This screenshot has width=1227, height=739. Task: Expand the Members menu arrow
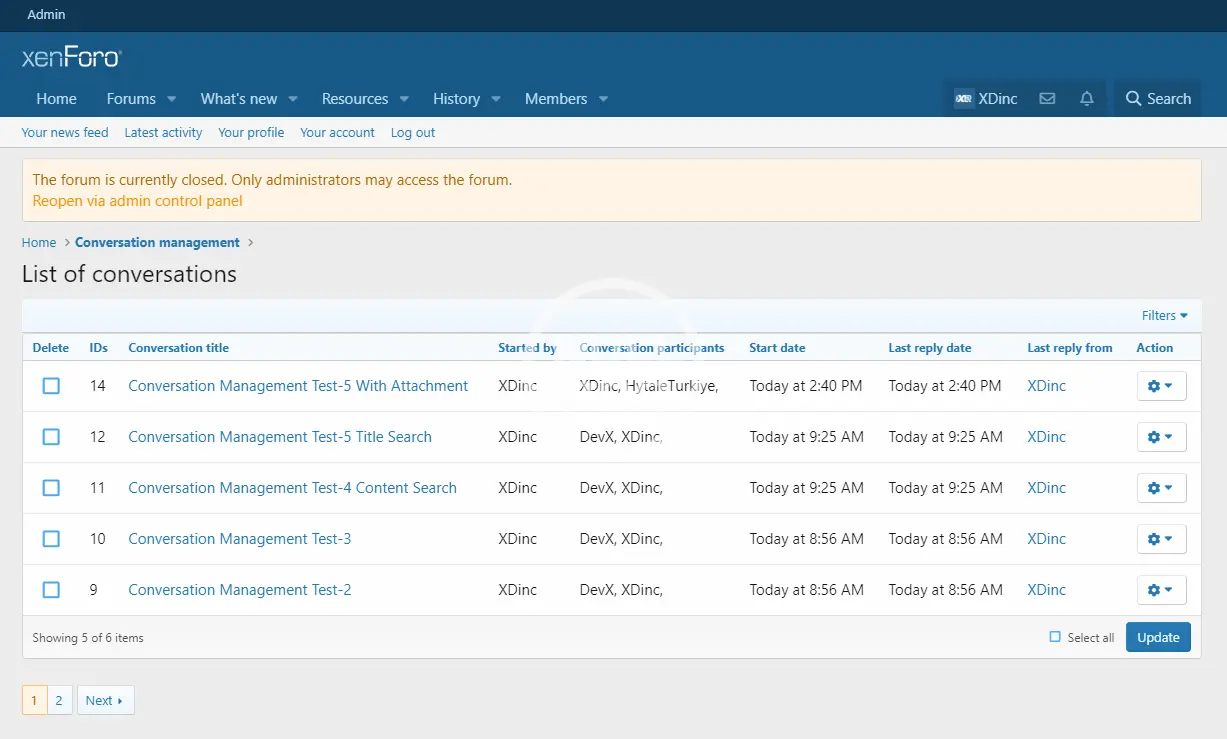coord(604,99)
